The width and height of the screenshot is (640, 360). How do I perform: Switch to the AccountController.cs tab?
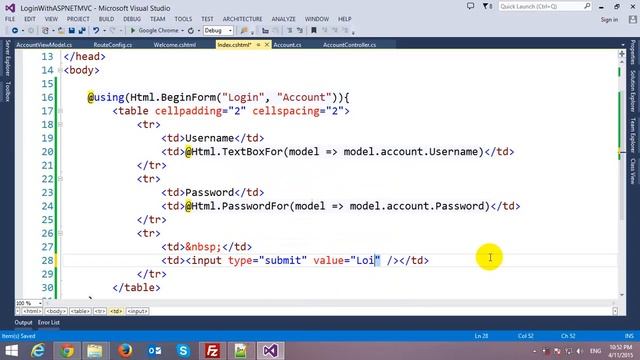click(349, 45)
